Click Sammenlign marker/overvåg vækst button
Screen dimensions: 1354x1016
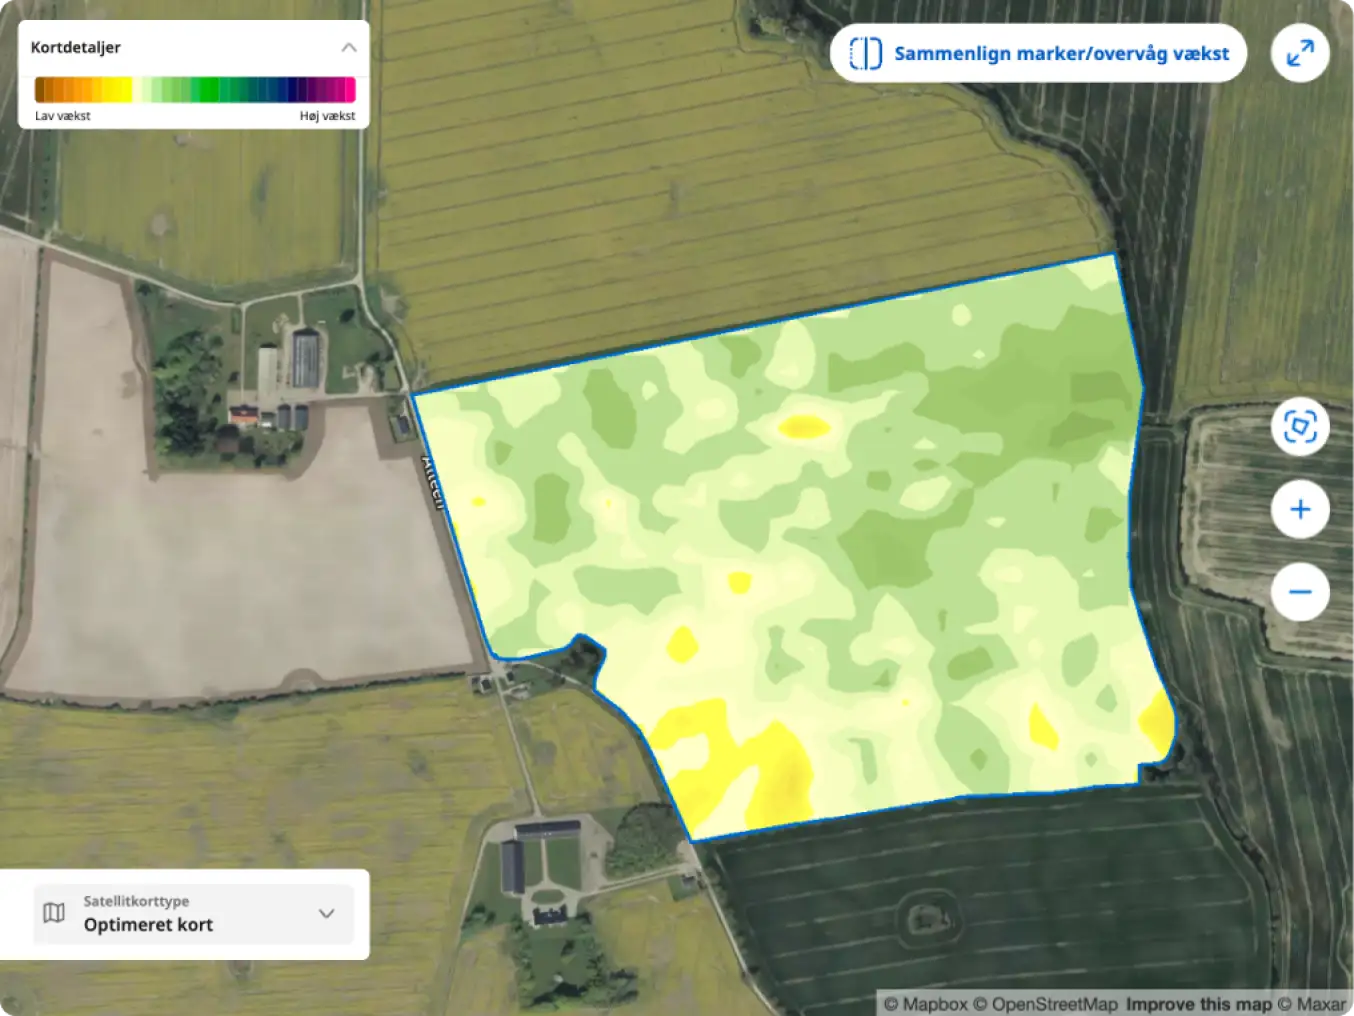tap(1038, 53)
